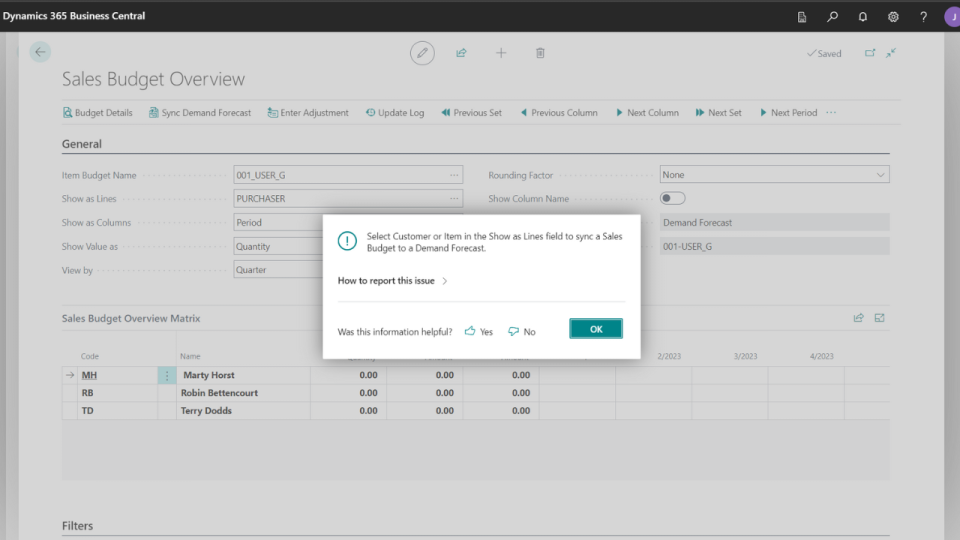Click the General section heading
Image resolution: width=960 pixels, height=540 pixels.
[81, 144]
